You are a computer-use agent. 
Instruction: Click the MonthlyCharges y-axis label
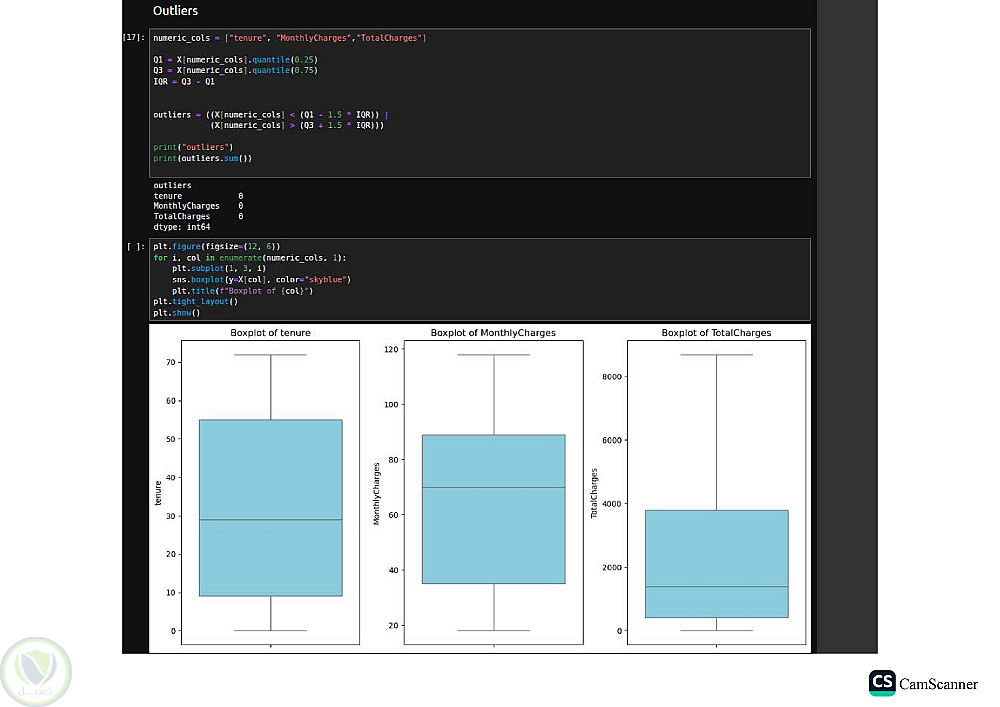376,494
